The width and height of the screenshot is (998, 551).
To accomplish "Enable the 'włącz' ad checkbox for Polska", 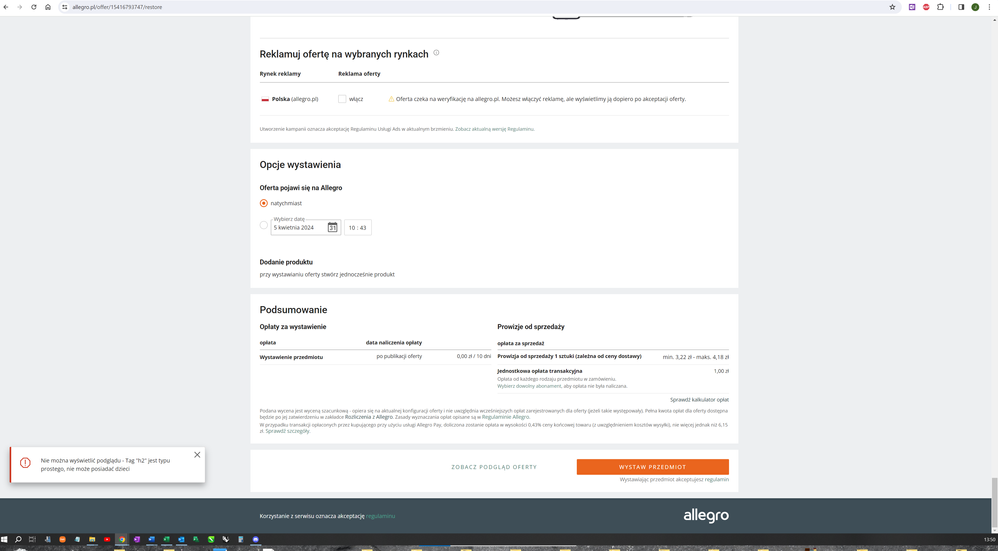I will pyautogui.click(x=342, y=99).
